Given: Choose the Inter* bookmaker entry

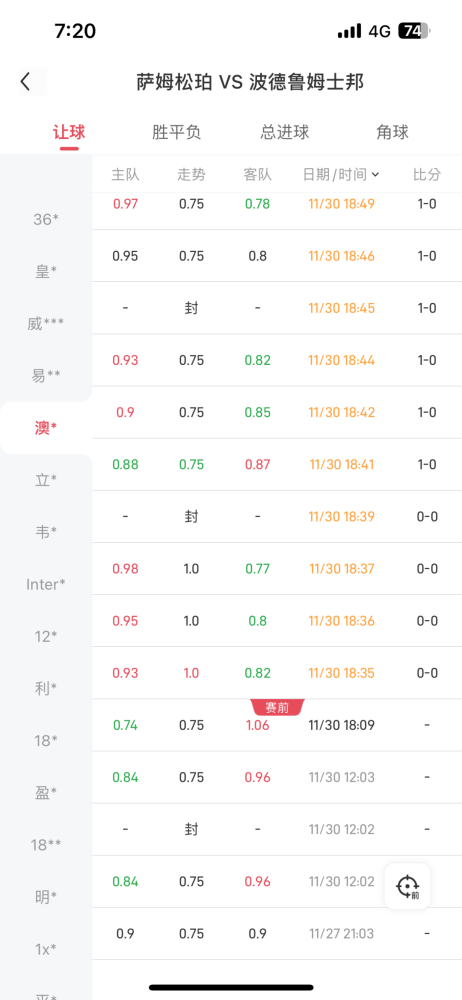Looking at the screenshot, I should [x=46, y=584].
